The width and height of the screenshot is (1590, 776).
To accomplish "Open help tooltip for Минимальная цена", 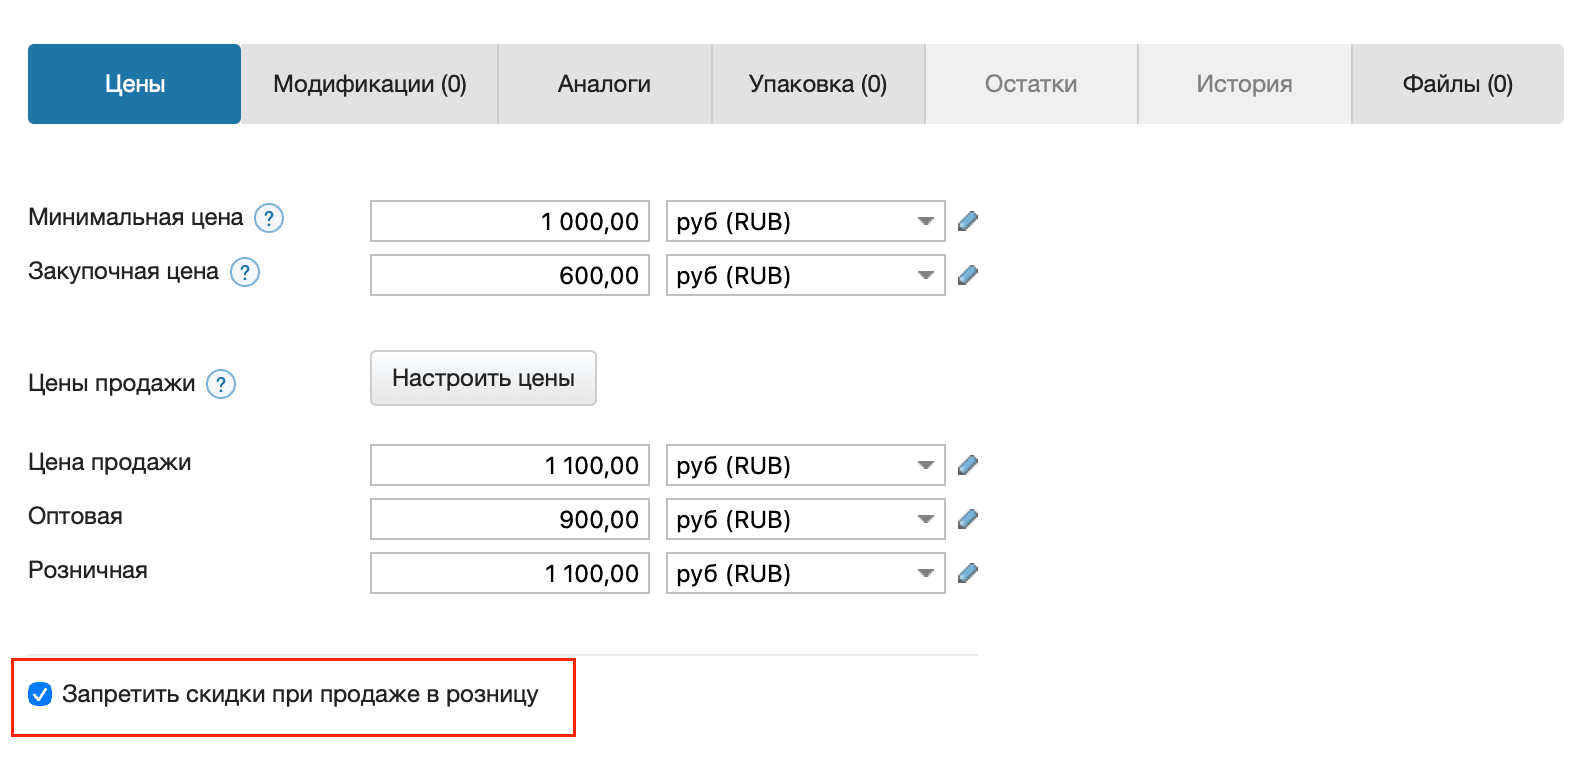I will click(269, 218).
